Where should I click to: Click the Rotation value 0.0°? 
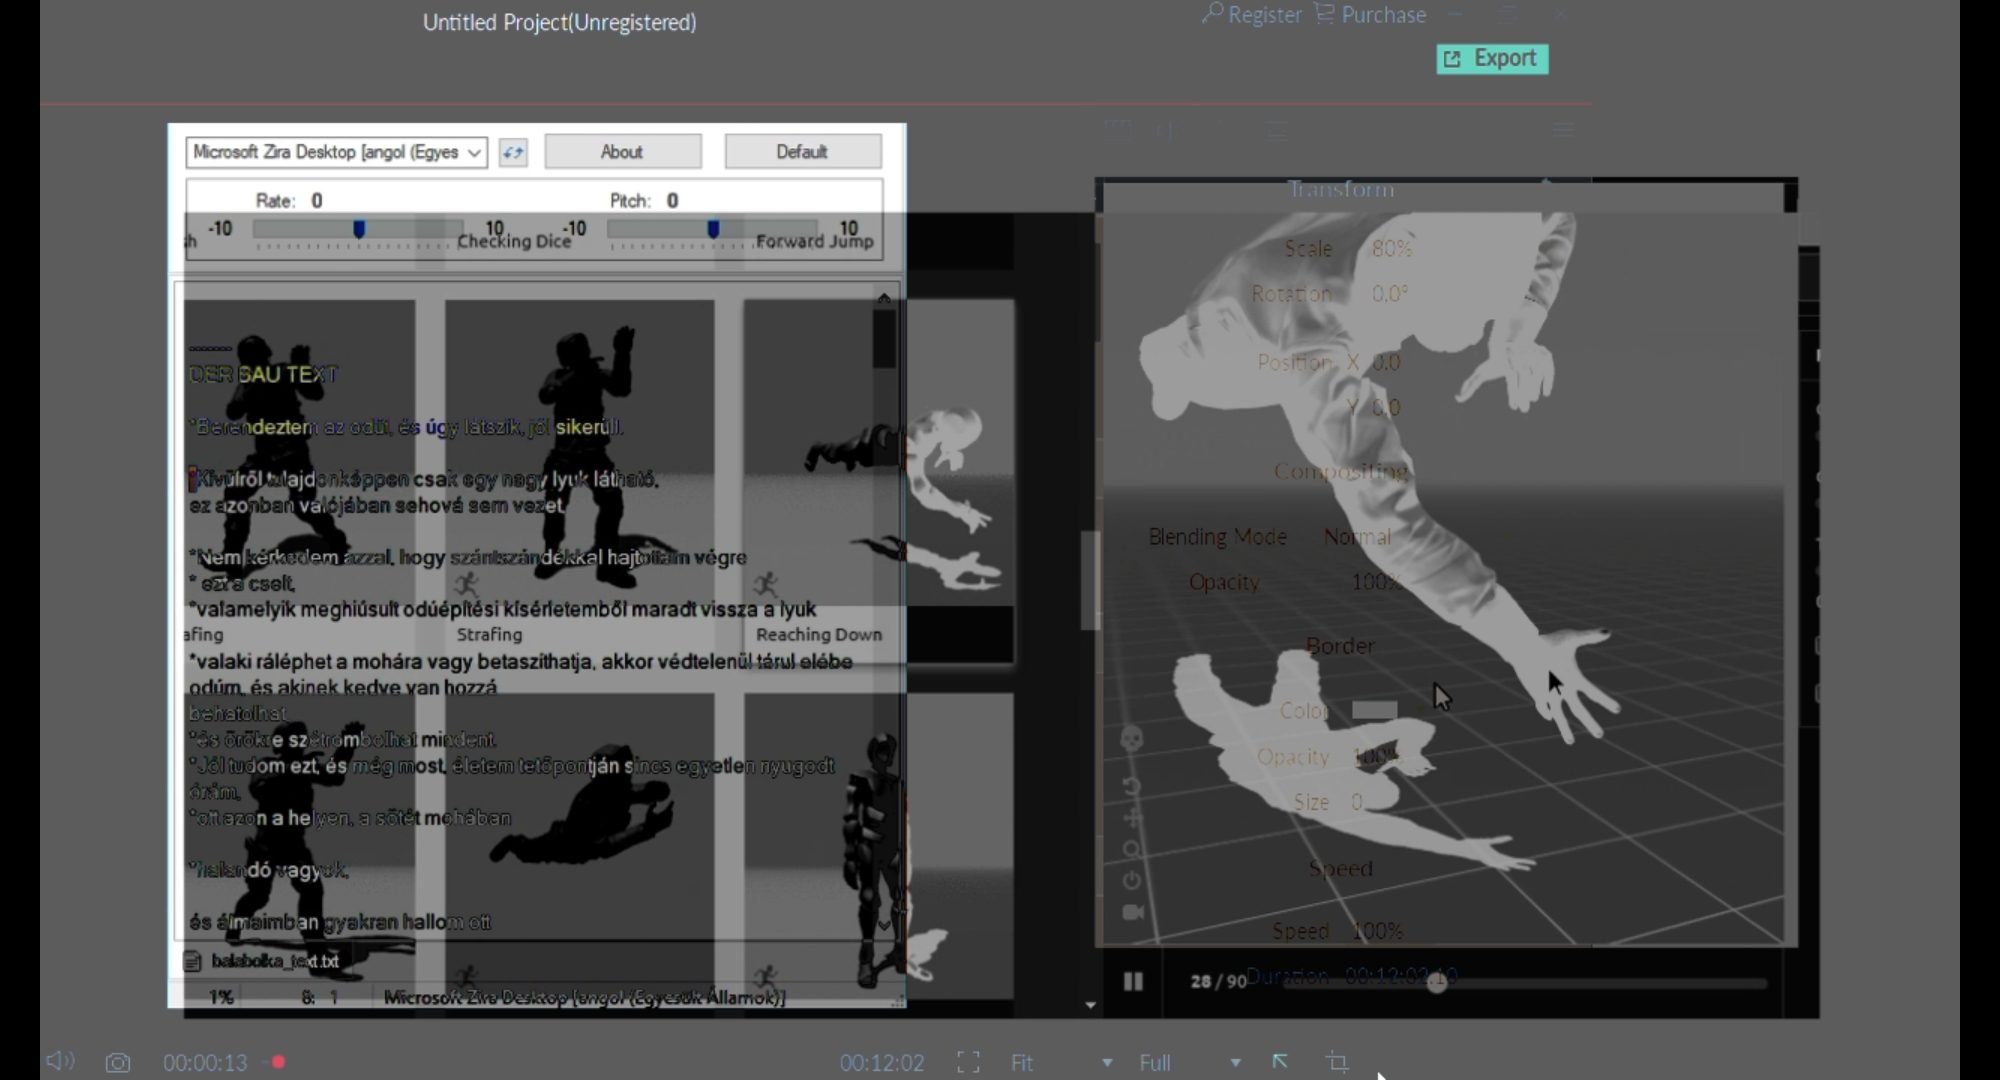1389,294
